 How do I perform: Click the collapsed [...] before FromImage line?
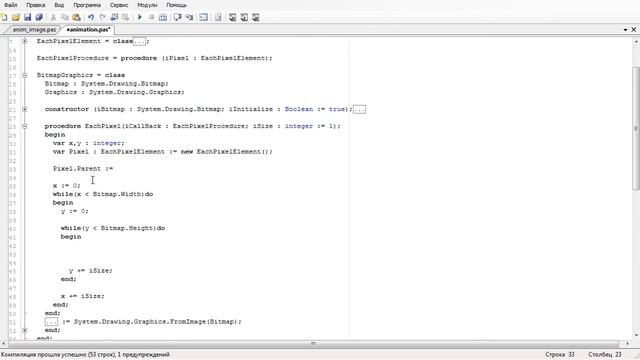tap(51, 322)
